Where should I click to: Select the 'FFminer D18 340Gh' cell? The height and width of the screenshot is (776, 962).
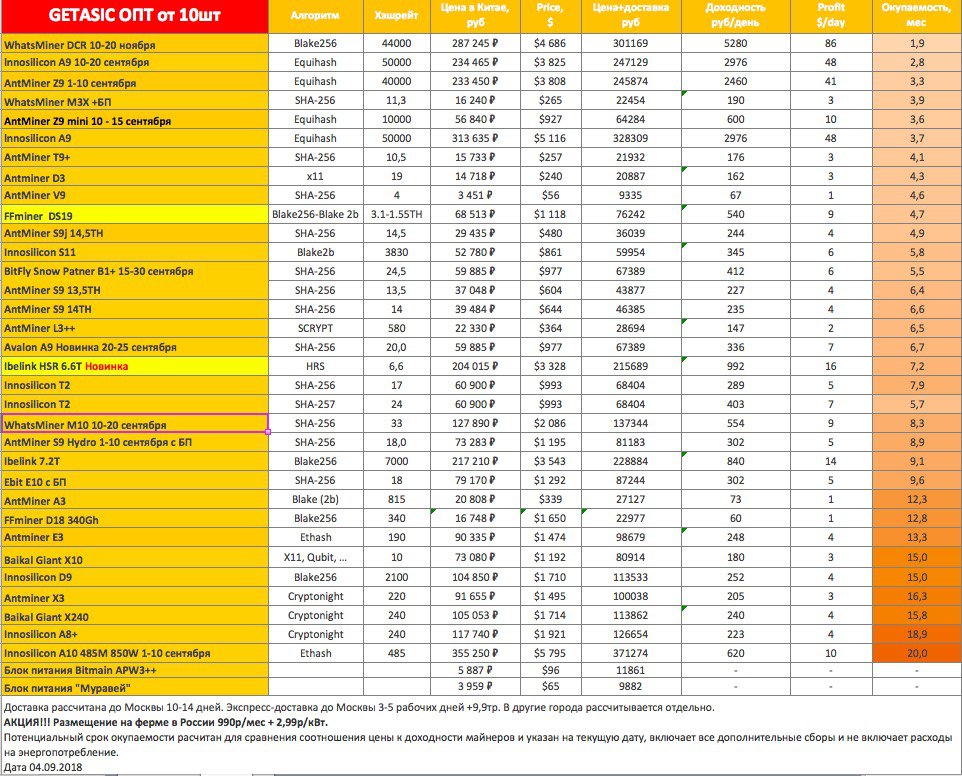[x=134, y=518]
